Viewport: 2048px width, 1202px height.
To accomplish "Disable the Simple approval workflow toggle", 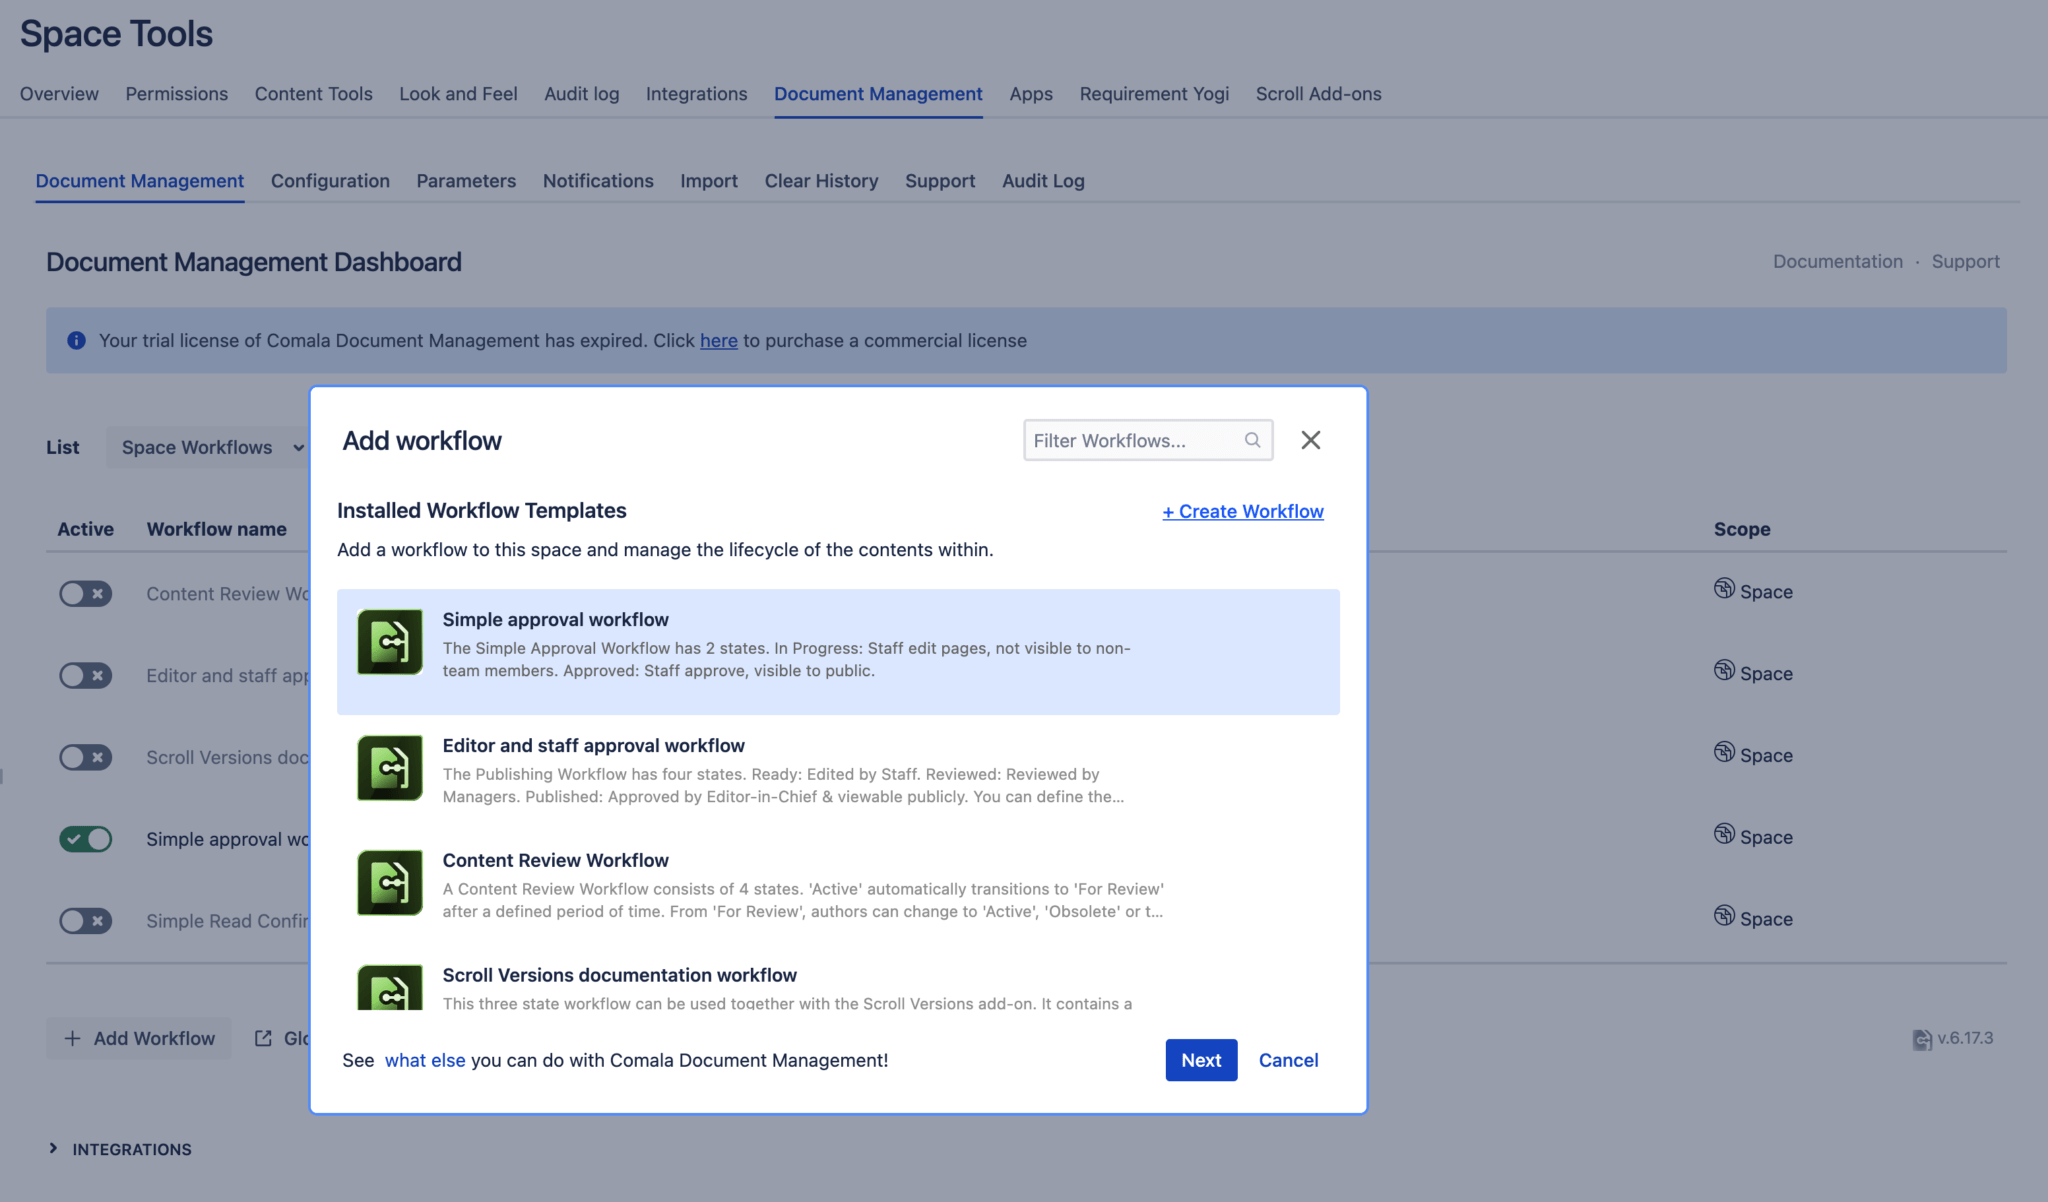I will point(86,839).
